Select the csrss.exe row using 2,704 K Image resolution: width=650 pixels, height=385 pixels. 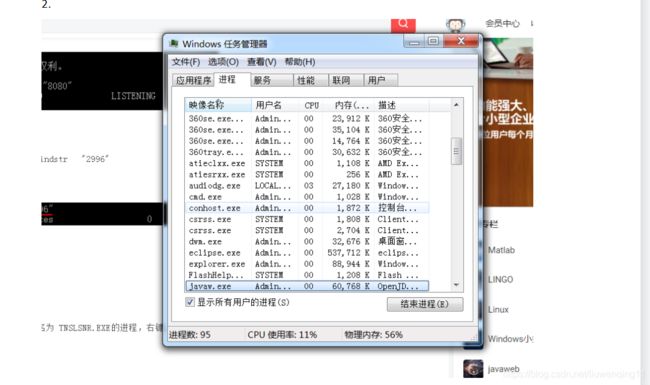(307, 230)
